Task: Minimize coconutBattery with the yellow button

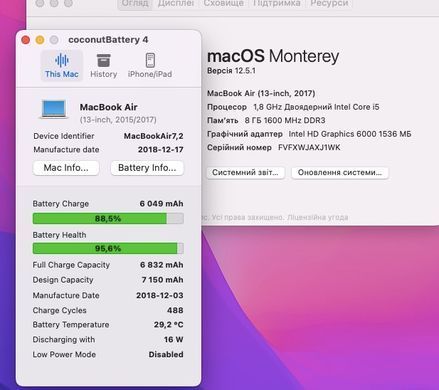Action: [x=40, y=40]
